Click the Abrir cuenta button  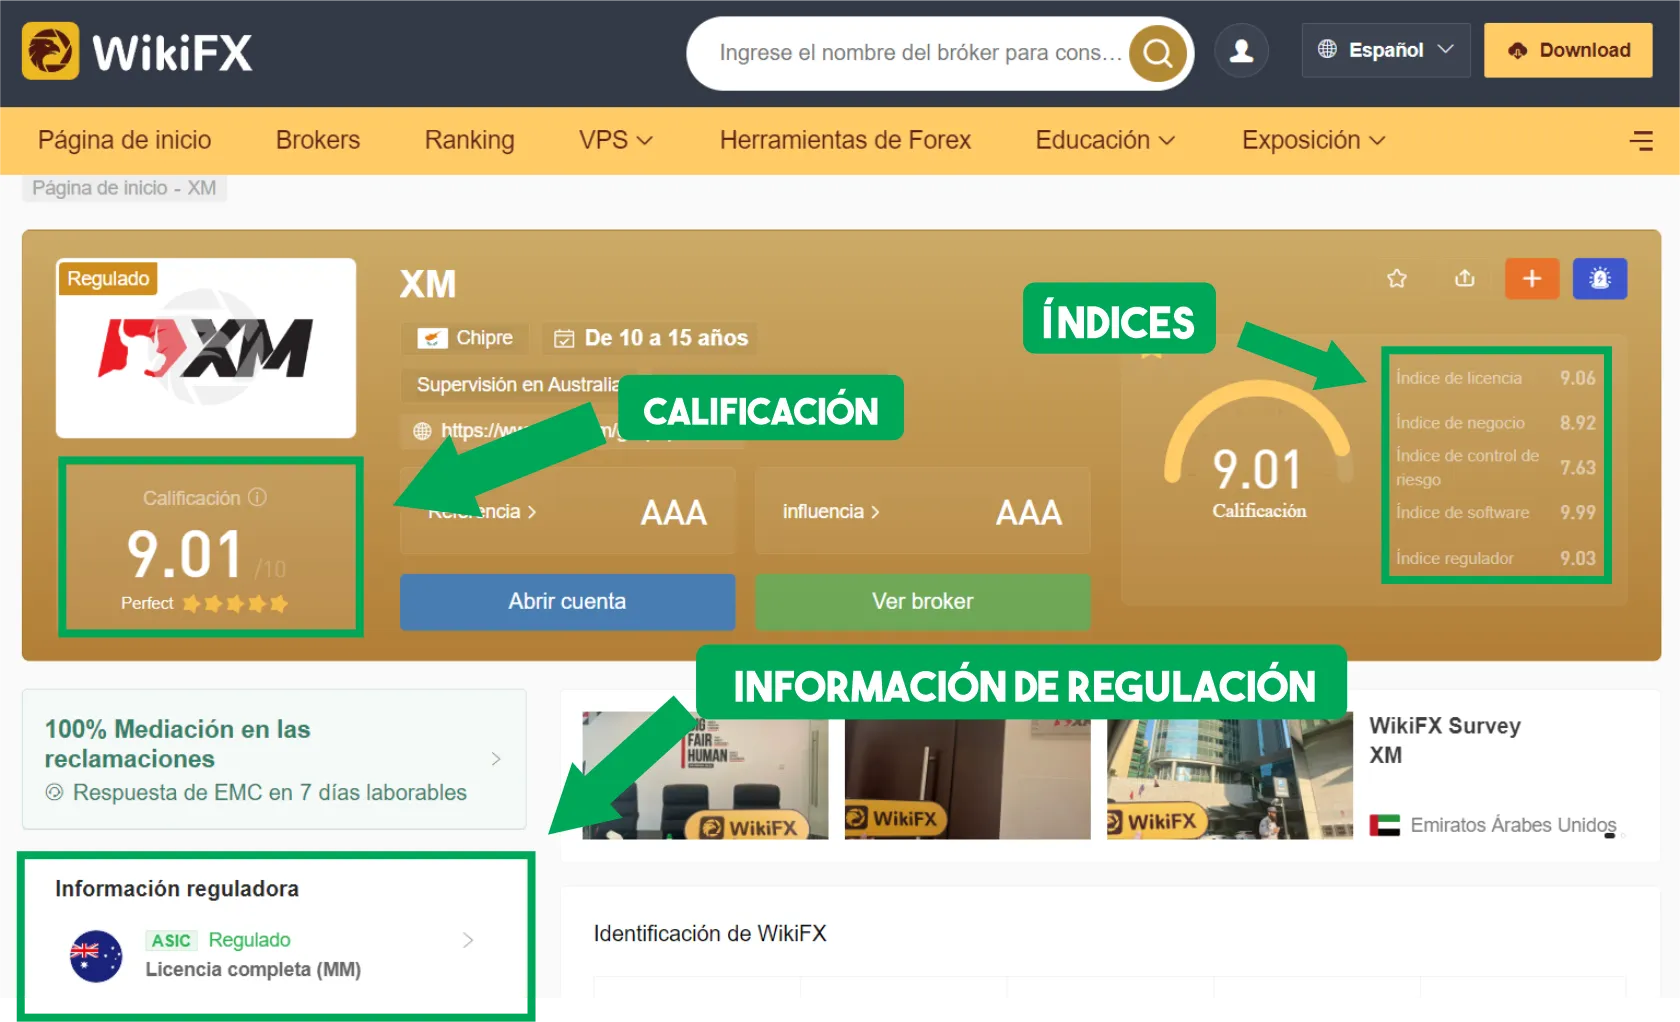567,601
